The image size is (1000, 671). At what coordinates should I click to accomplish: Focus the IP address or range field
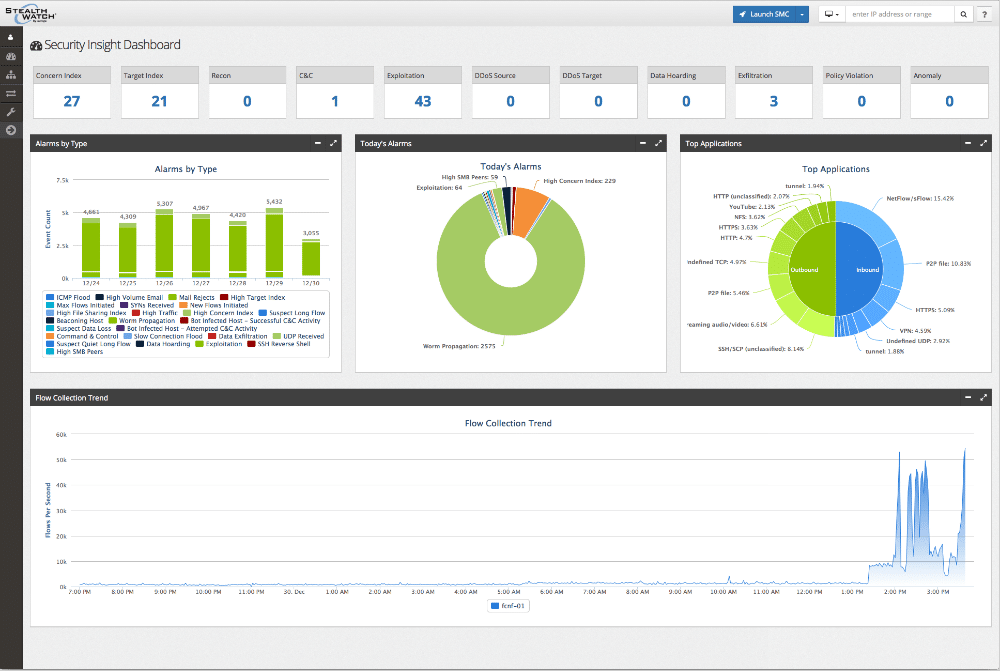900,14
